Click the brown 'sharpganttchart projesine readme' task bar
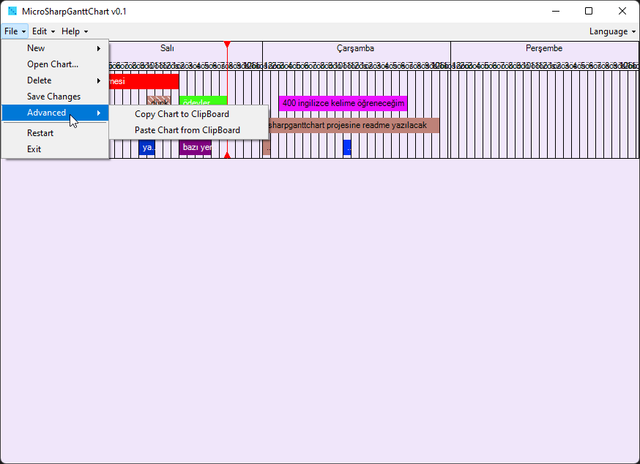The image size is (640, 464). click(350, 125)
